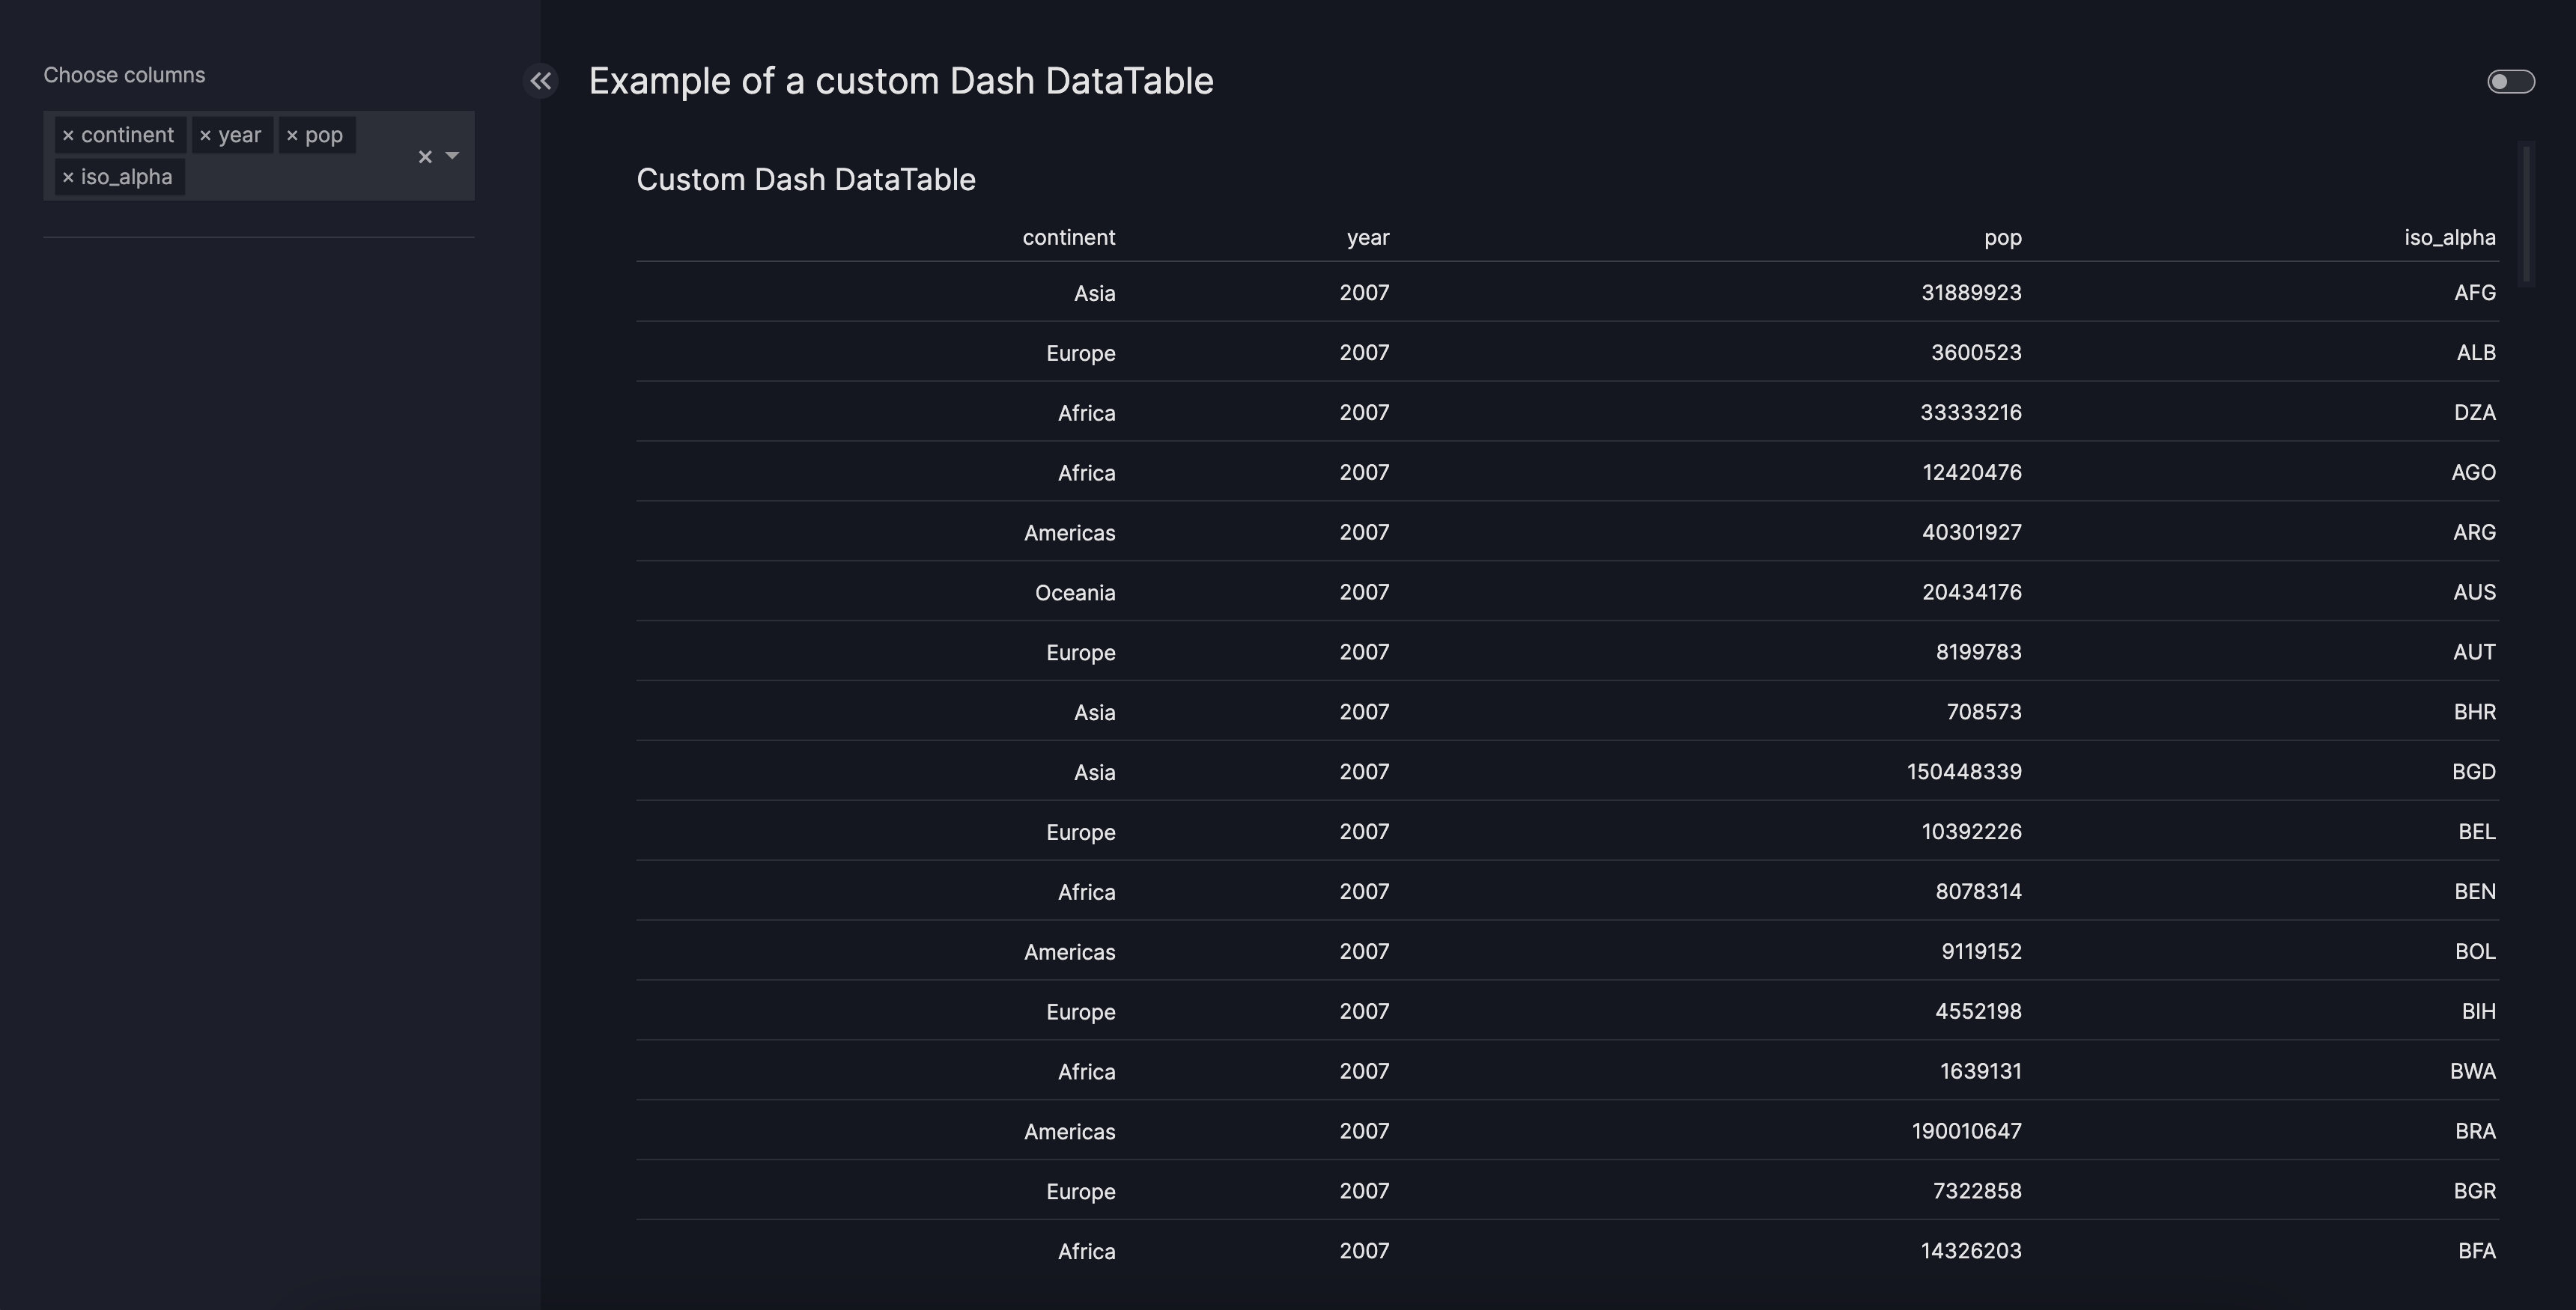Select the ALB cell
This screenshot has height=1310, width=2576.
[x=2475, y=353]
